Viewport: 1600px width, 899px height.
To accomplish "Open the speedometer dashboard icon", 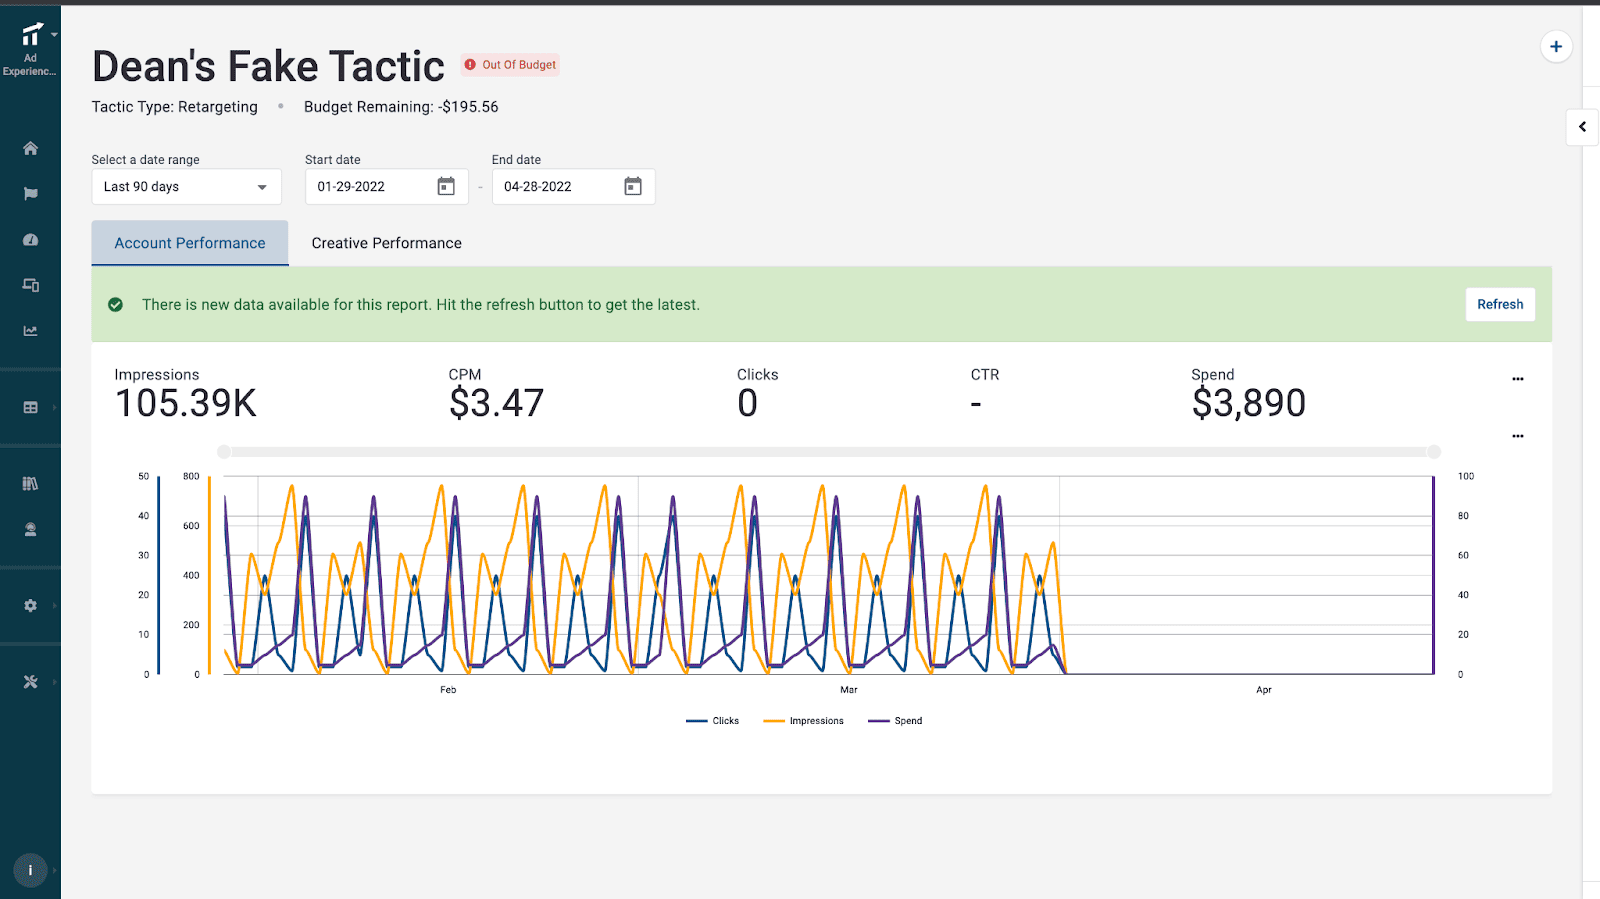I will [x=30, y=240].
